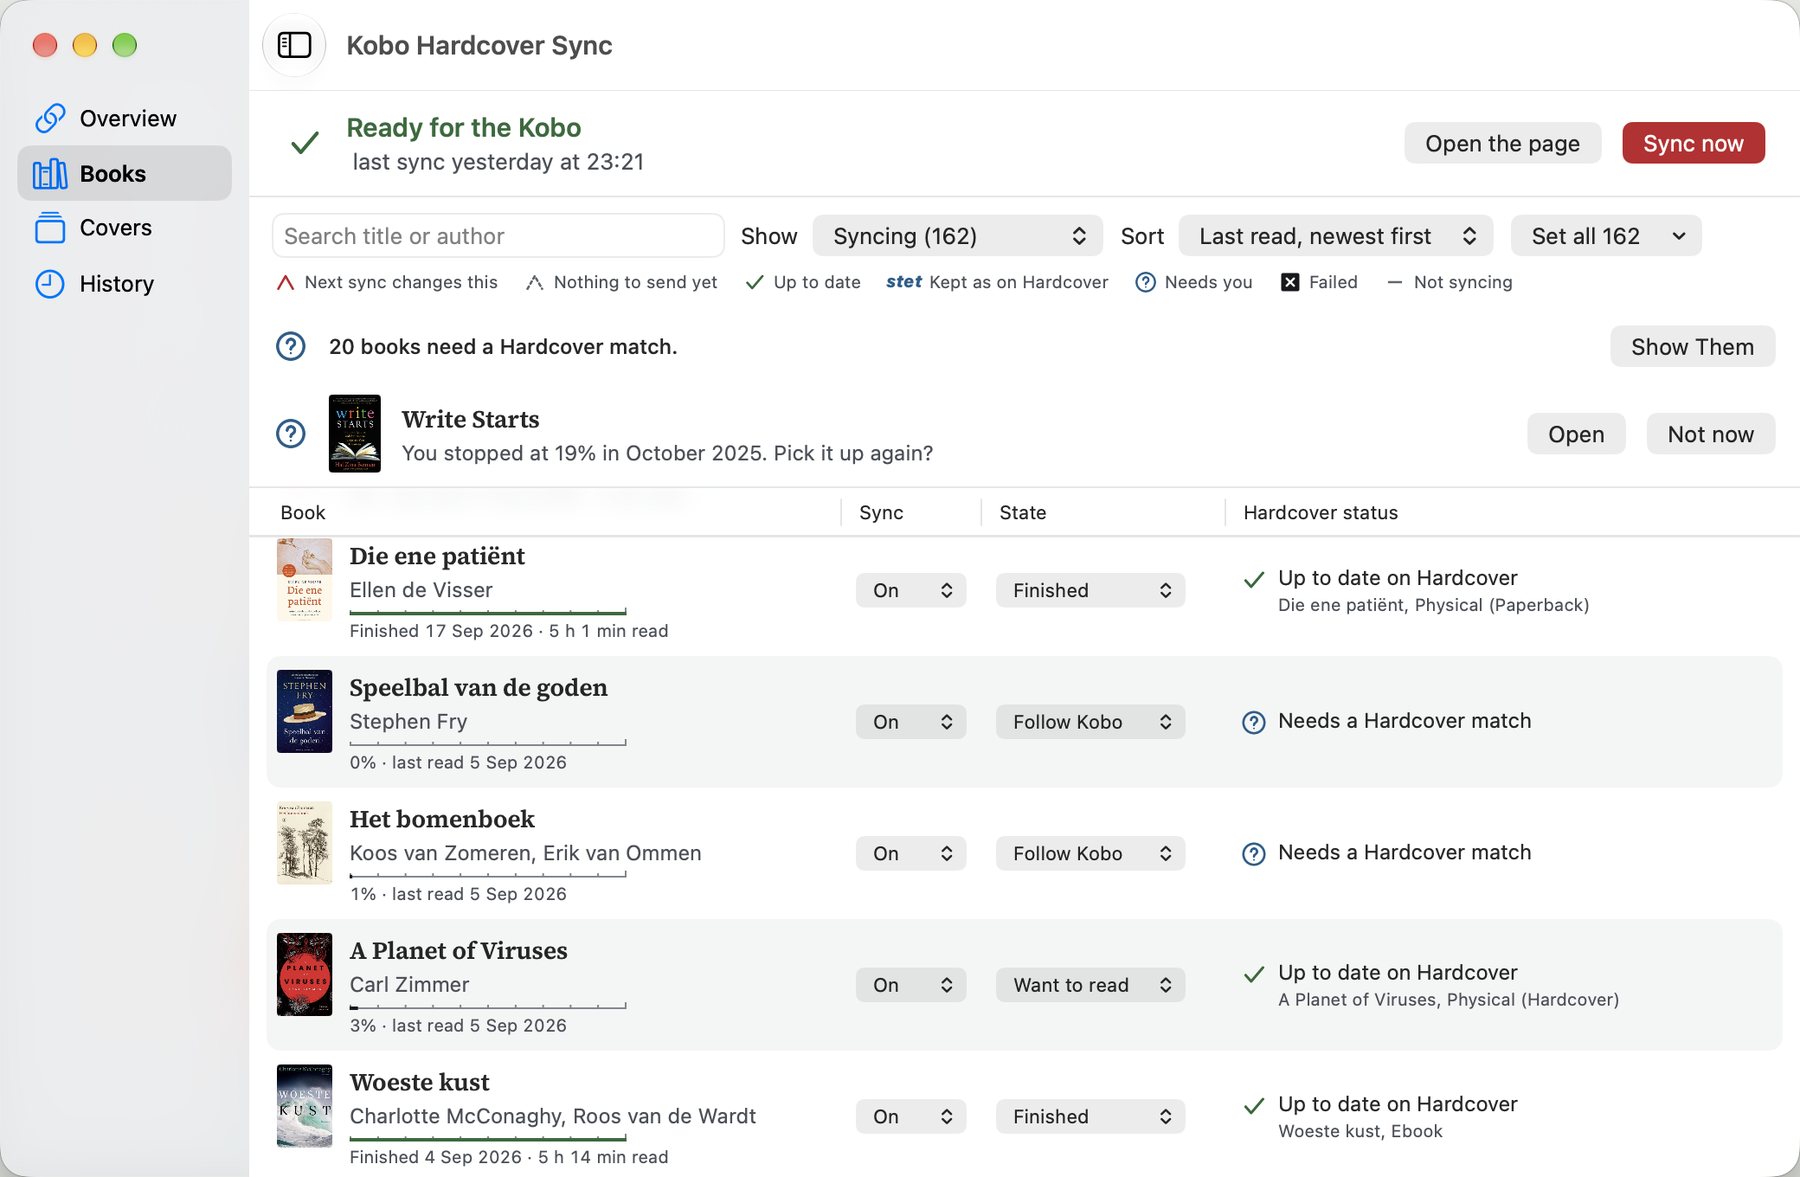Expand the Set all 162 menu

point(1606,236)
